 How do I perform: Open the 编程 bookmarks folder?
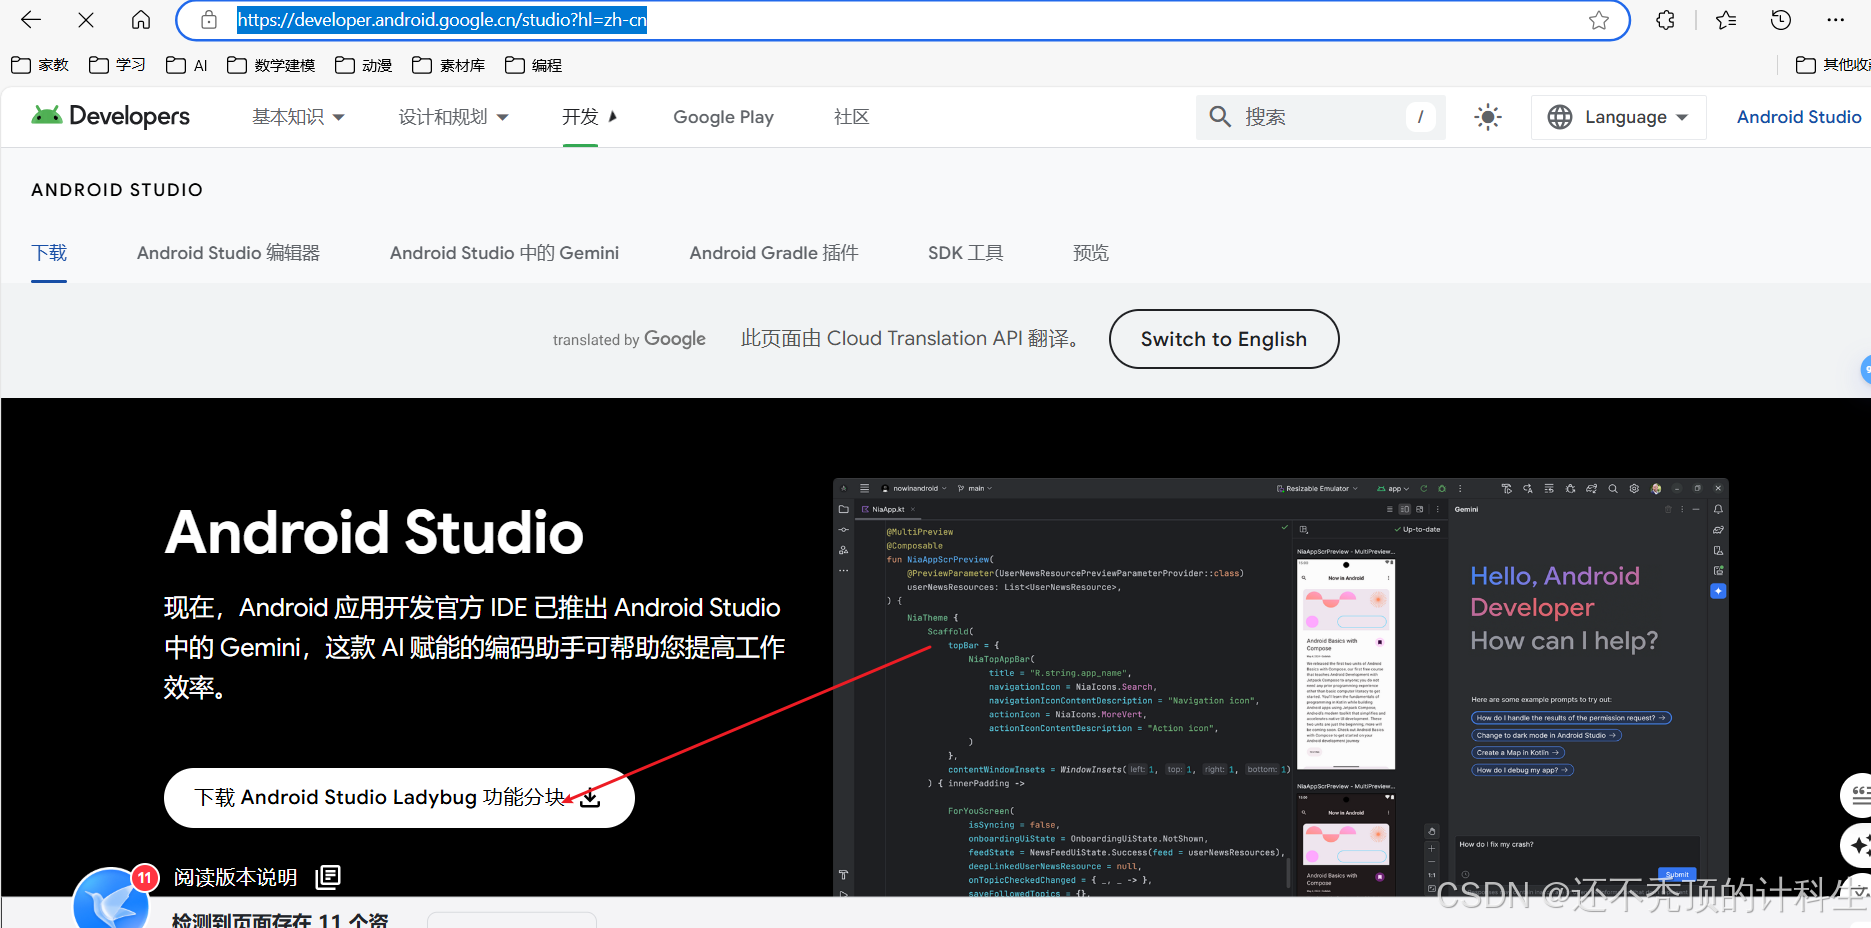pos(533,65)
